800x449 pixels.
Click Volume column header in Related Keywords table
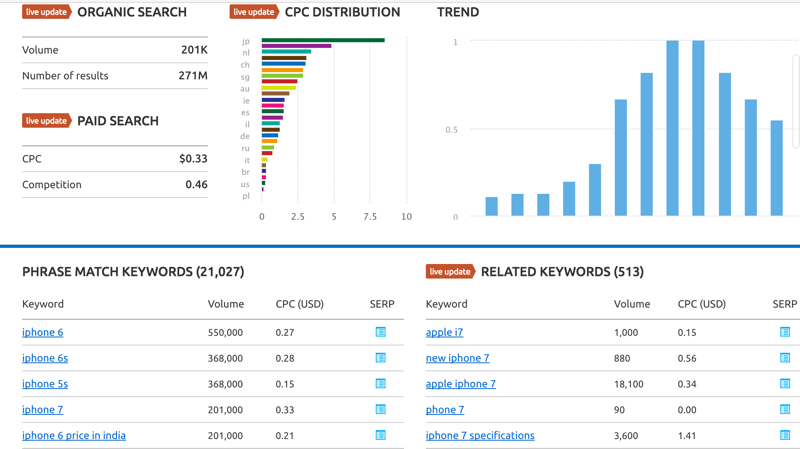[632, 304]
